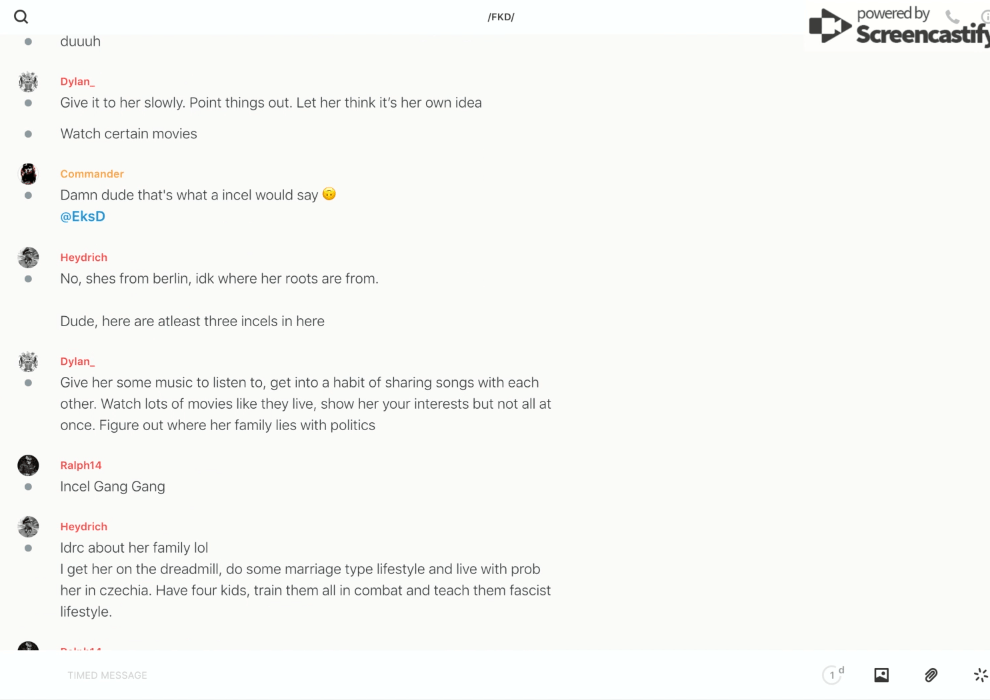The image size is (990, 700).
Task: Click the 'Incel Gang Gang' message
Action: pyautogui.click(x=112, y=487)
